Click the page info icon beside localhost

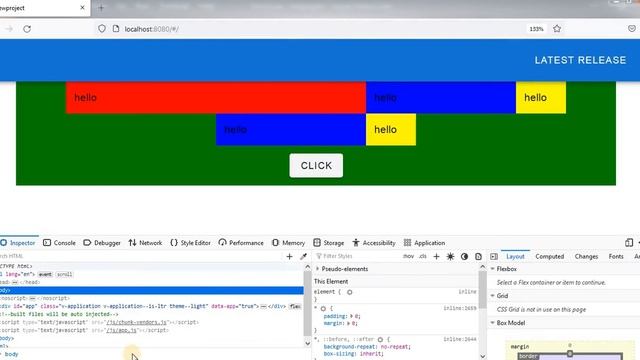tap(116, 29)
